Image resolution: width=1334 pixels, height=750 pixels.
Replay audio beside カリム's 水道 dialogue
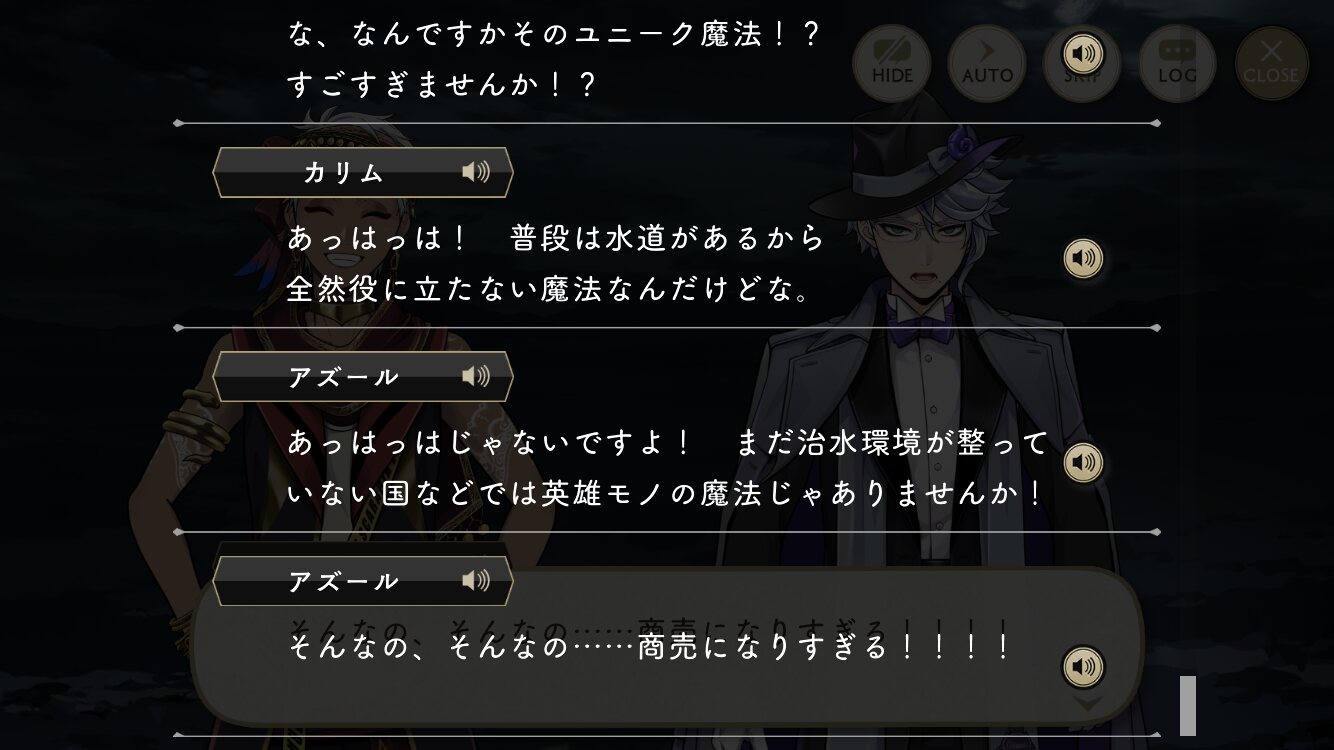[x=1083, y=259]
